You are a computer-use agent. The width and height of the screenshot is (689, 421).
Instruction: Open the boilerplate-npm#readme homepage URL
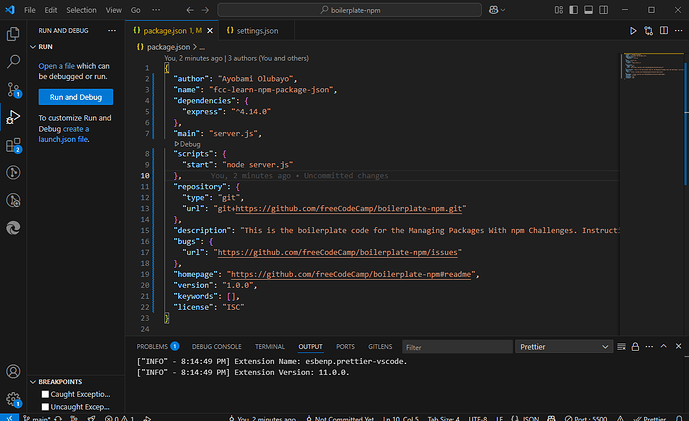tap(351, 274)
